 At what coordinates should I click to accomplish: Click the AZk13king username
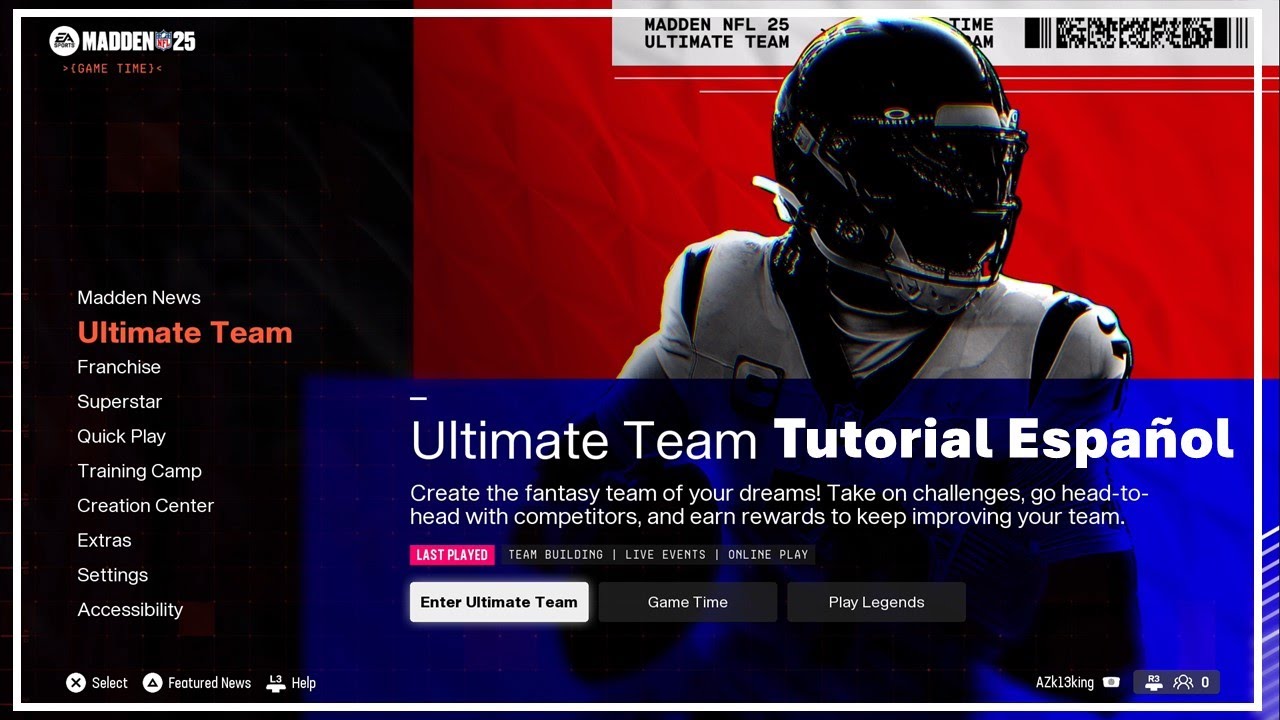[x=1065, y=682]
